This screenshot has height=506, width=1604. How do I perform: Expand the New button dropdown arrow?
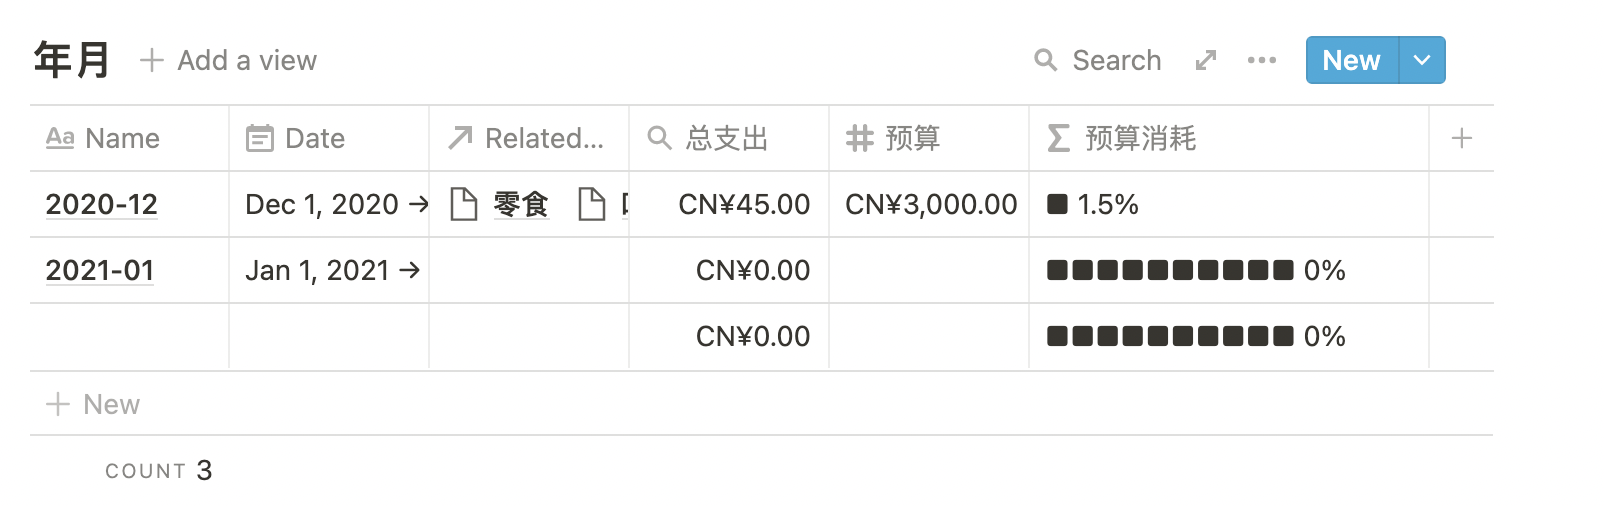click(1422, 60)
